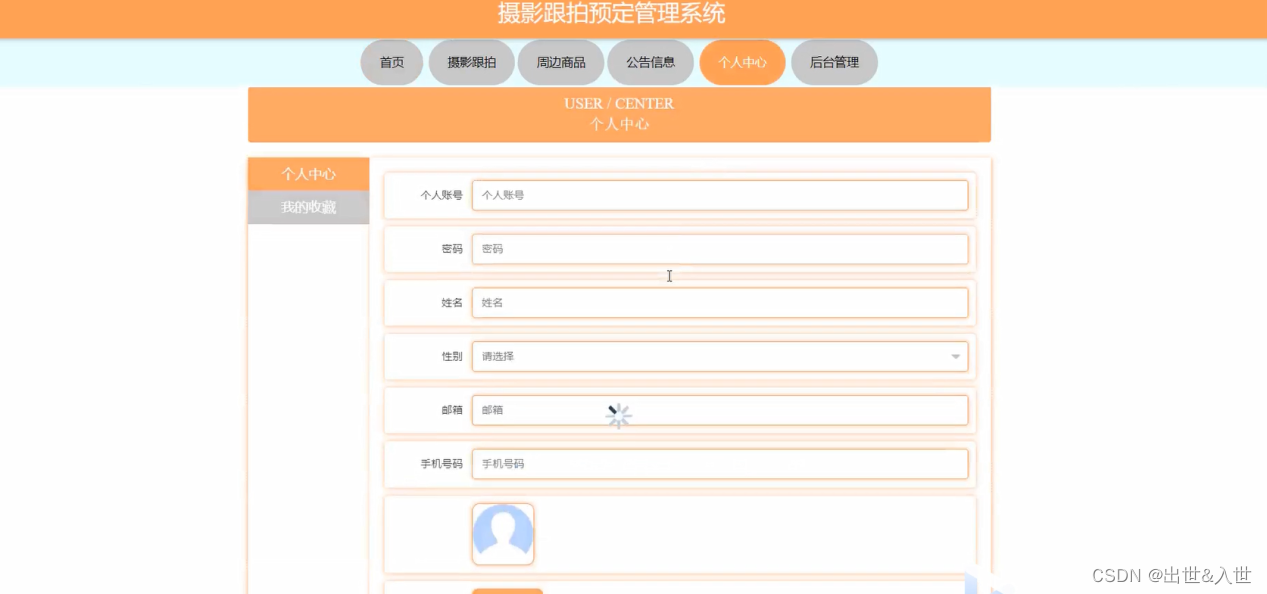Click the user avatar upload image
The width and height of the screenshot is (1267, 594).
[x=503, y=534]
